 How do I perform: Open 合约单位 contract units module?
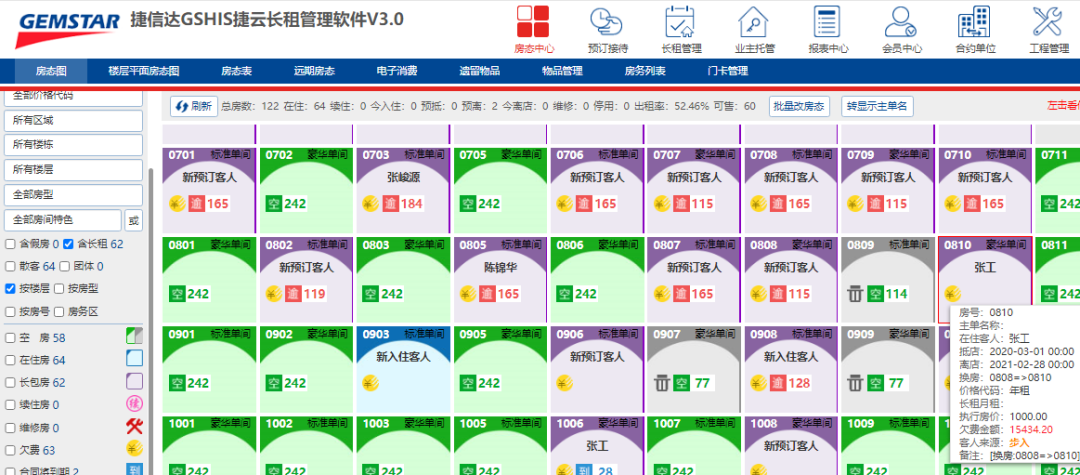[x=975, y=28]
